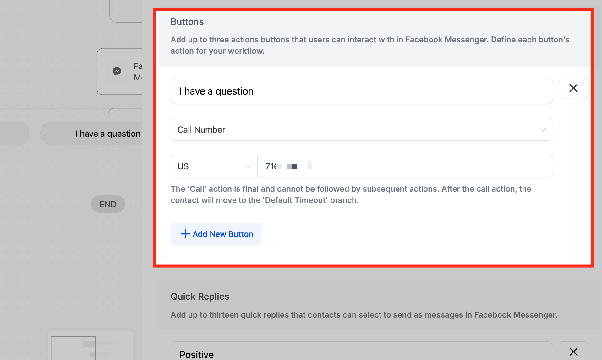This screenshot has height=360, width=602.
Task: Click the Call Number dropdown chevron
Action: coord(542,130)
